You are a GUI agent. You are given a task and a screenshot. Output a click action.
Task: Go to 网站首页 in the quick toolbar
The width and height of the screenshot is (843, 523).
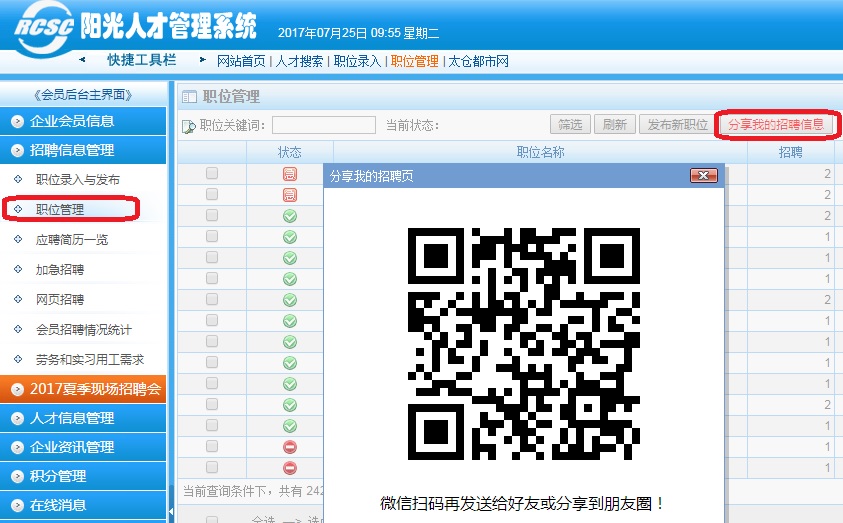point(242,61)
